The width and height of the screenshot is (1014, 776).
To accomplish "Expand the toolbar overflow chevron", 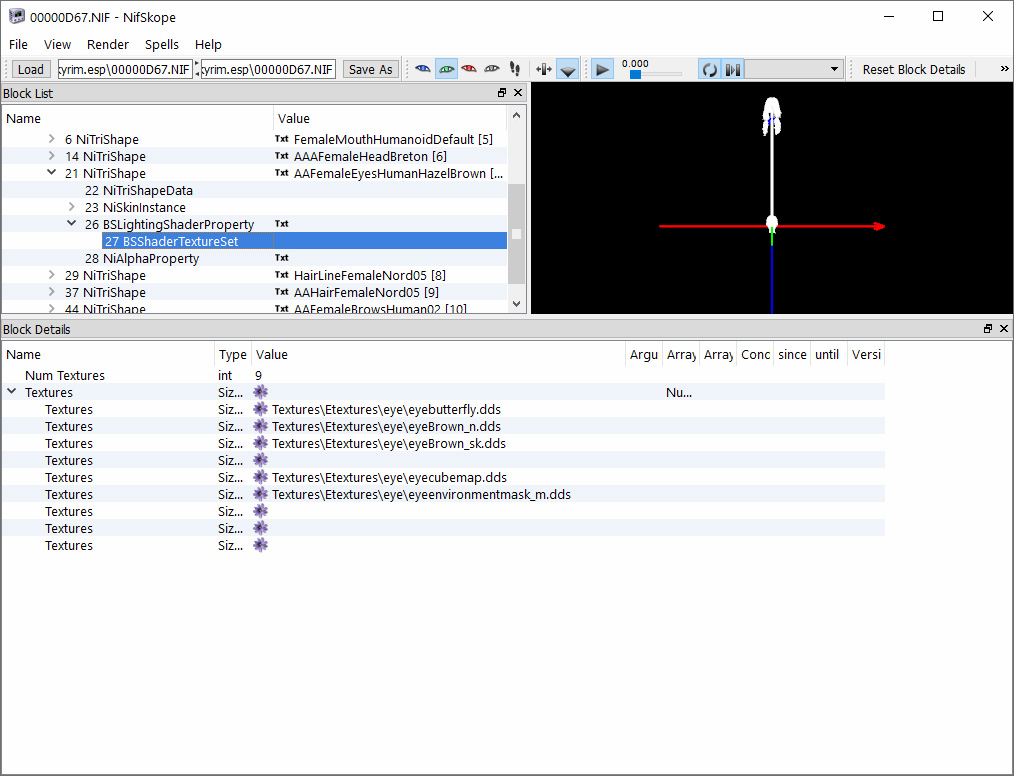I will point(1004,69).
